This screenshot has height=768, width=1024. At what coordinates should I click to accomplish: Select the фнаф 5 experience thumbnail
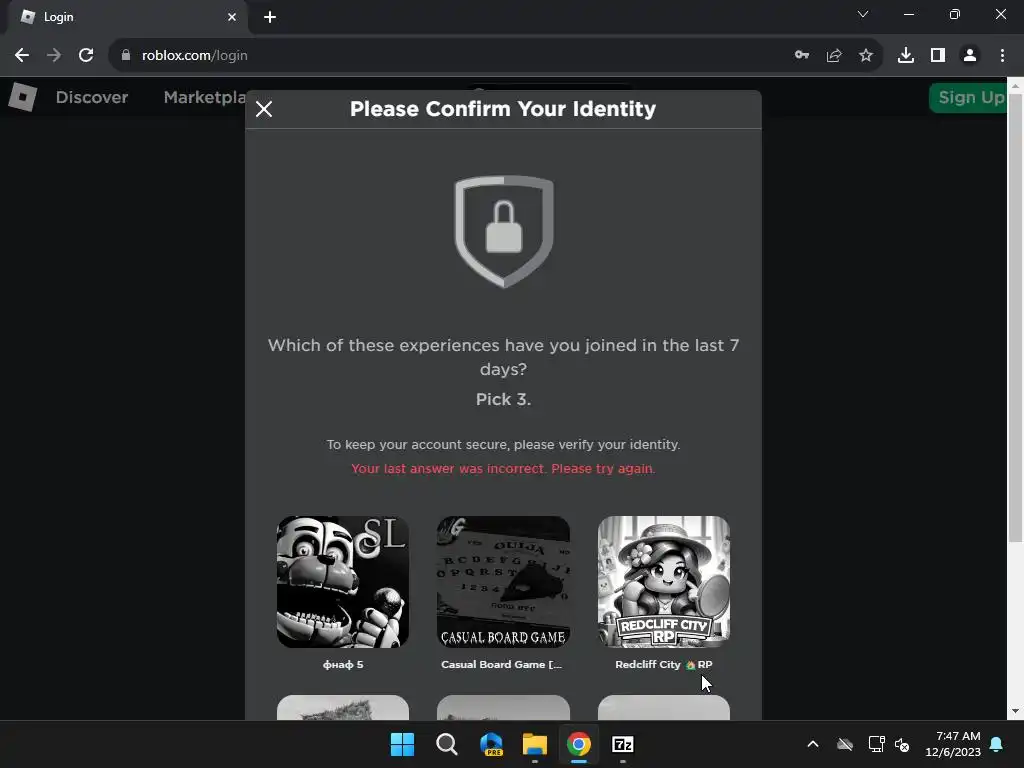[x=343, y=582]
